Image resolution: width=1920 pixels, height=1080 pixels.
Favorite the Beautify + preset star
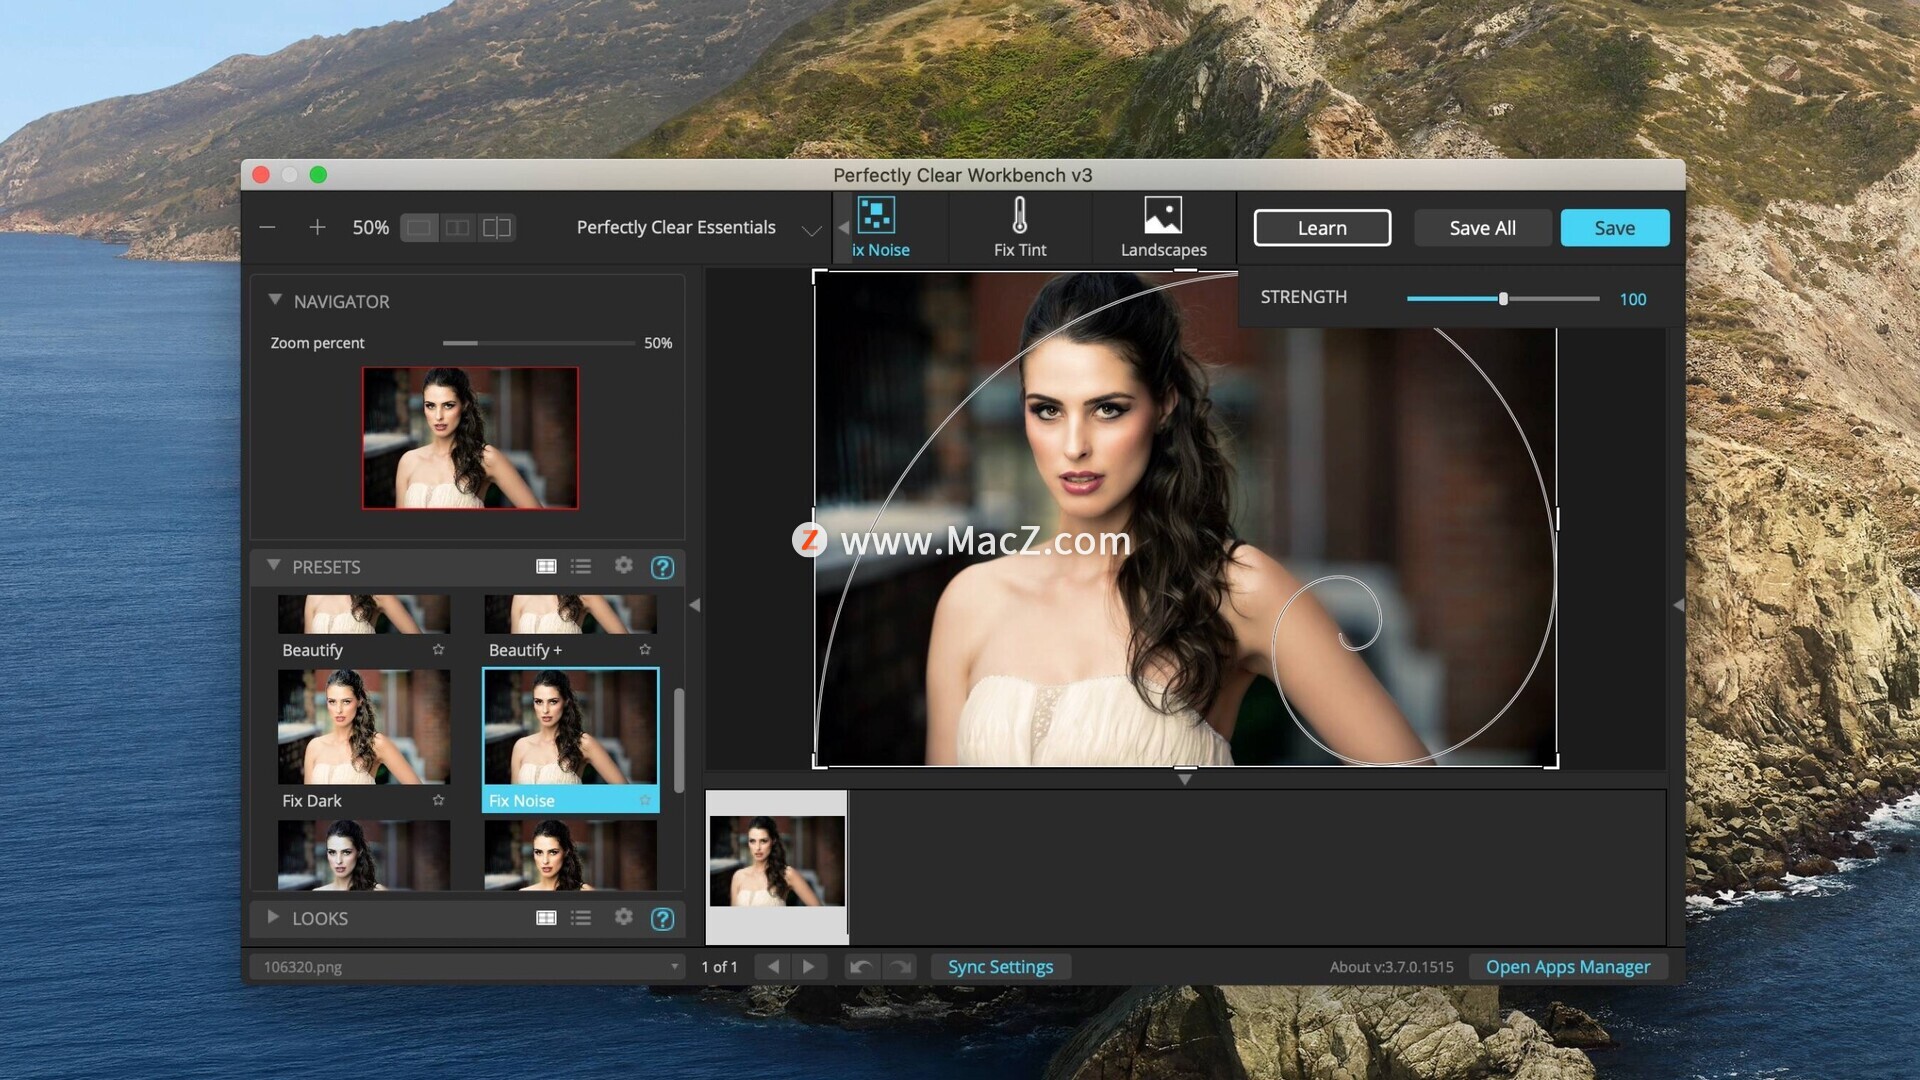(x=645, y=650)
